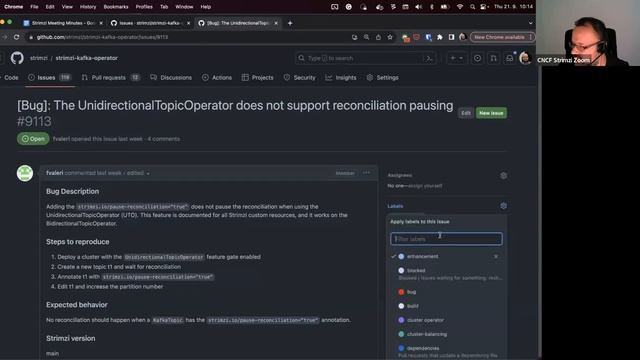Screen dimensions: 640x360
Task: Open Chrome zoom magnifier icon in address bar
Action: [367, 37]
